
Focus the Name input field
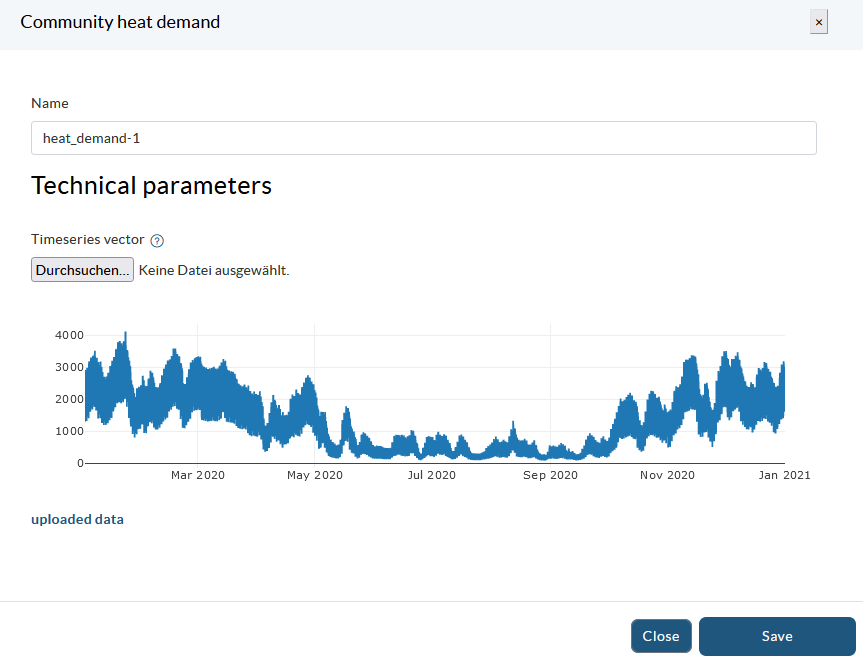pos(423,138)
